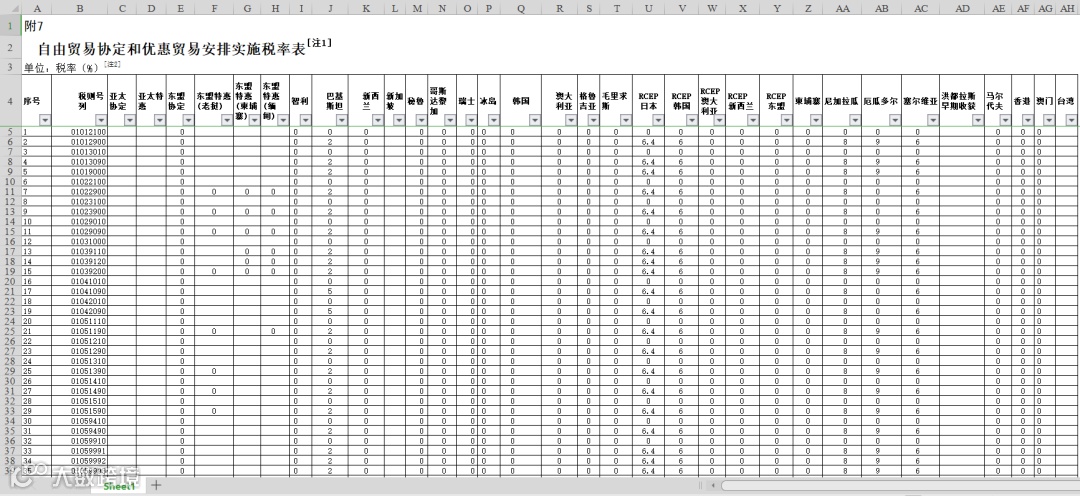Select column J header
Viewport: 1080px width, 496px height.
(x=331, y=8)
